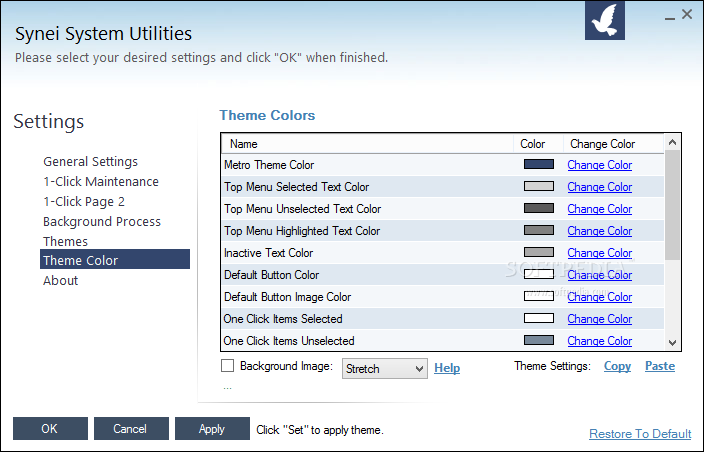The image size is (704, 452).
Task: Open General Settings page
Action: pyautogui.click(x=90, y=162)
